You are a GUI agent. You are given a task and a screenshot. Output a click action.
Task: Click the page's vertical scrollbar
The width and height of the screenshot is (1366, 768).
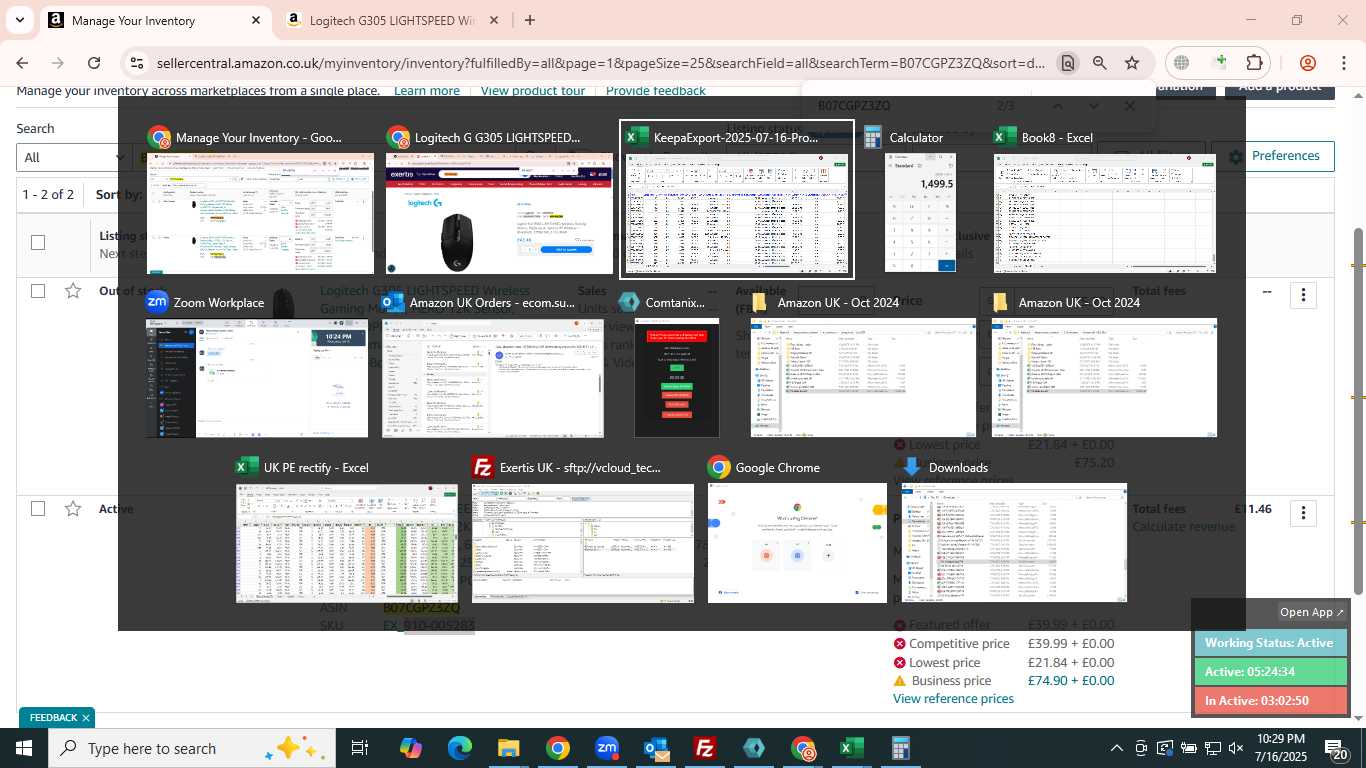[x=1358, y=410]
